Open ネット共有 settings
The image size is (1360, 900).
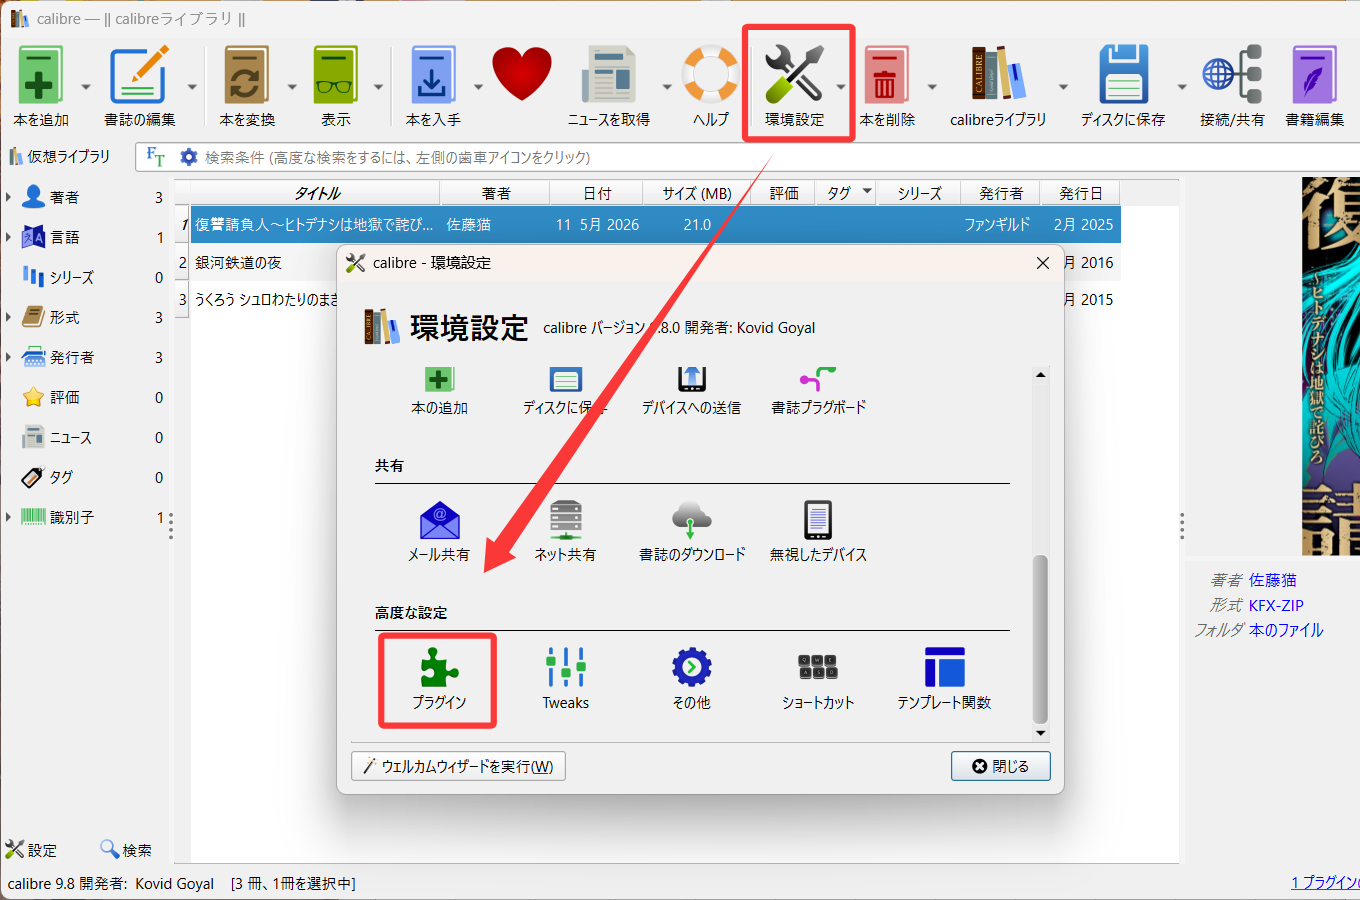pos(565,531)
